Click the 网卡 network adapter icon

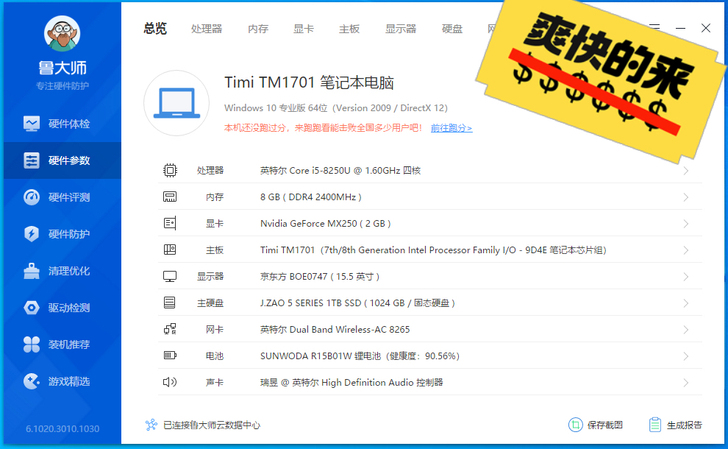[x=170, y=329]
